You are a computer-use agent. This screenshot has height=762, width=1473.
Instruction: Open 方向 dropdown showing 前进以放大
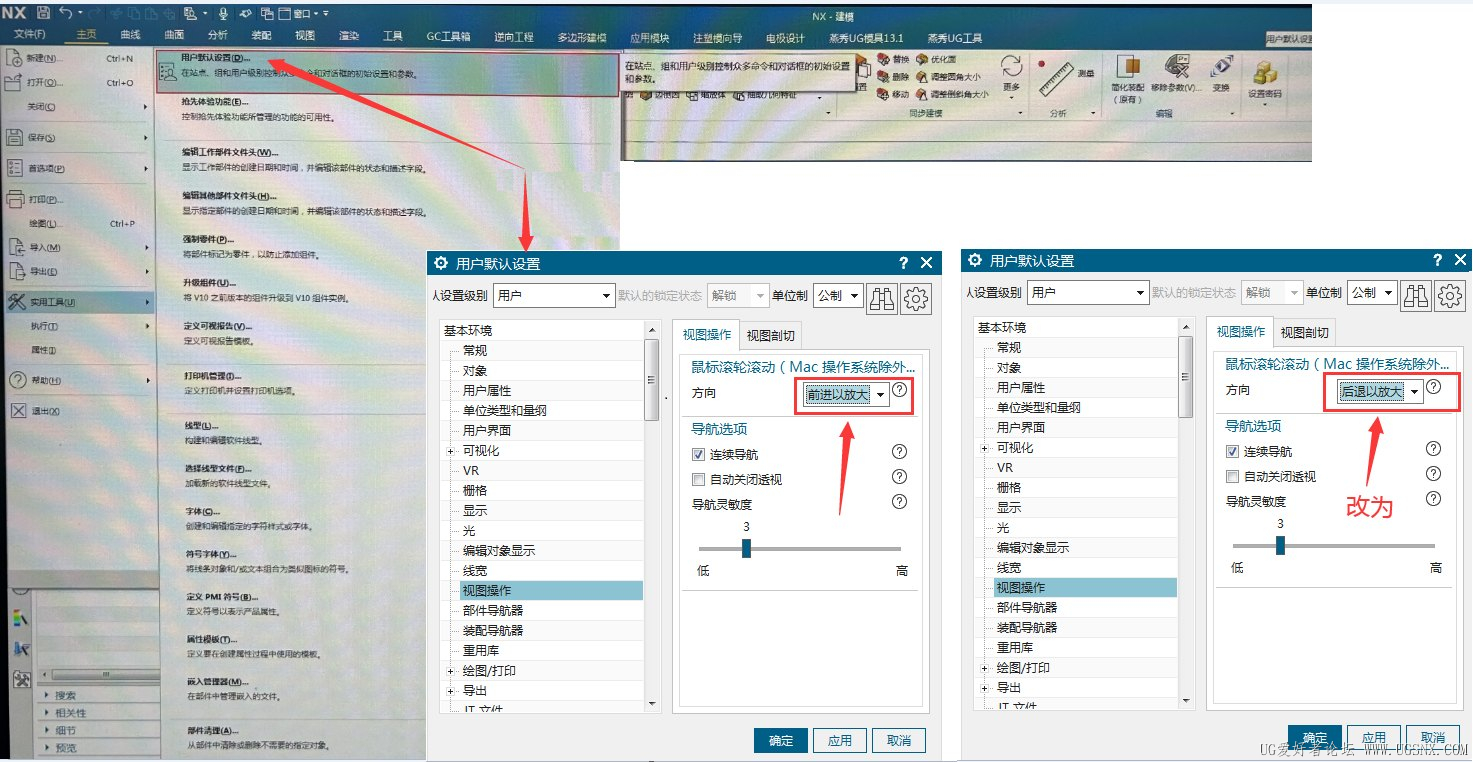846,395
